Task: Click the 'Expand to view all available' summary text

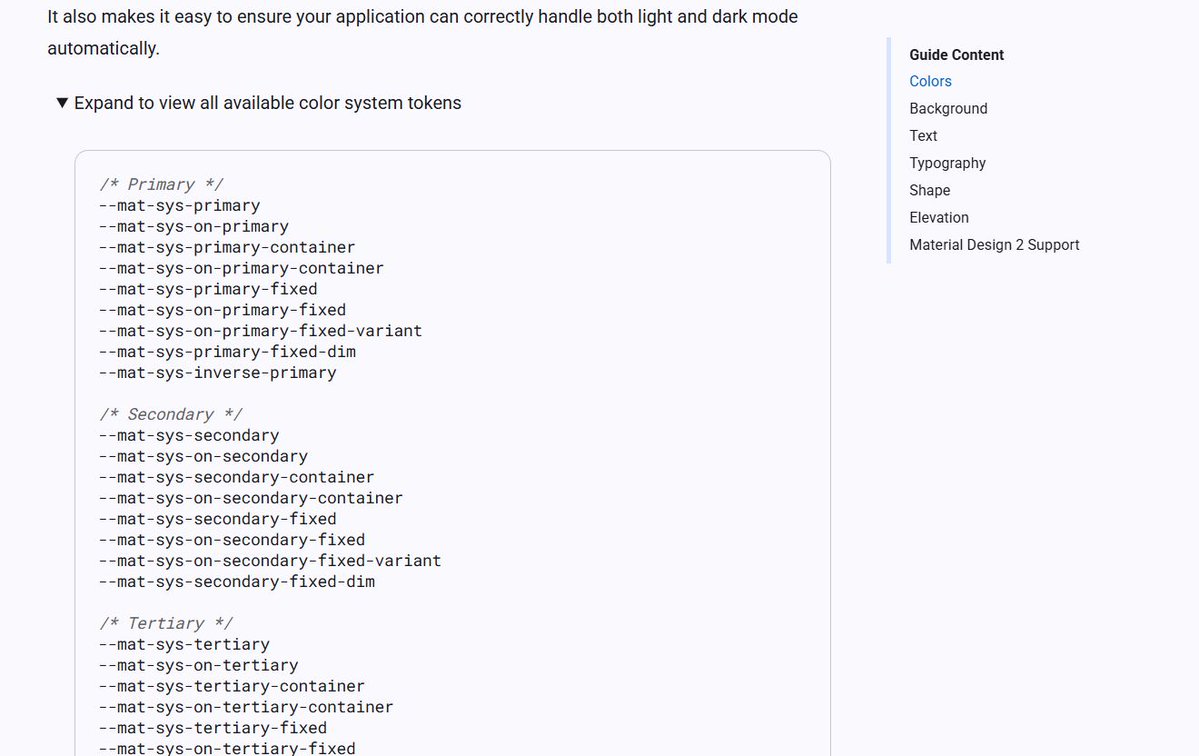Action: tap(268, 103)
